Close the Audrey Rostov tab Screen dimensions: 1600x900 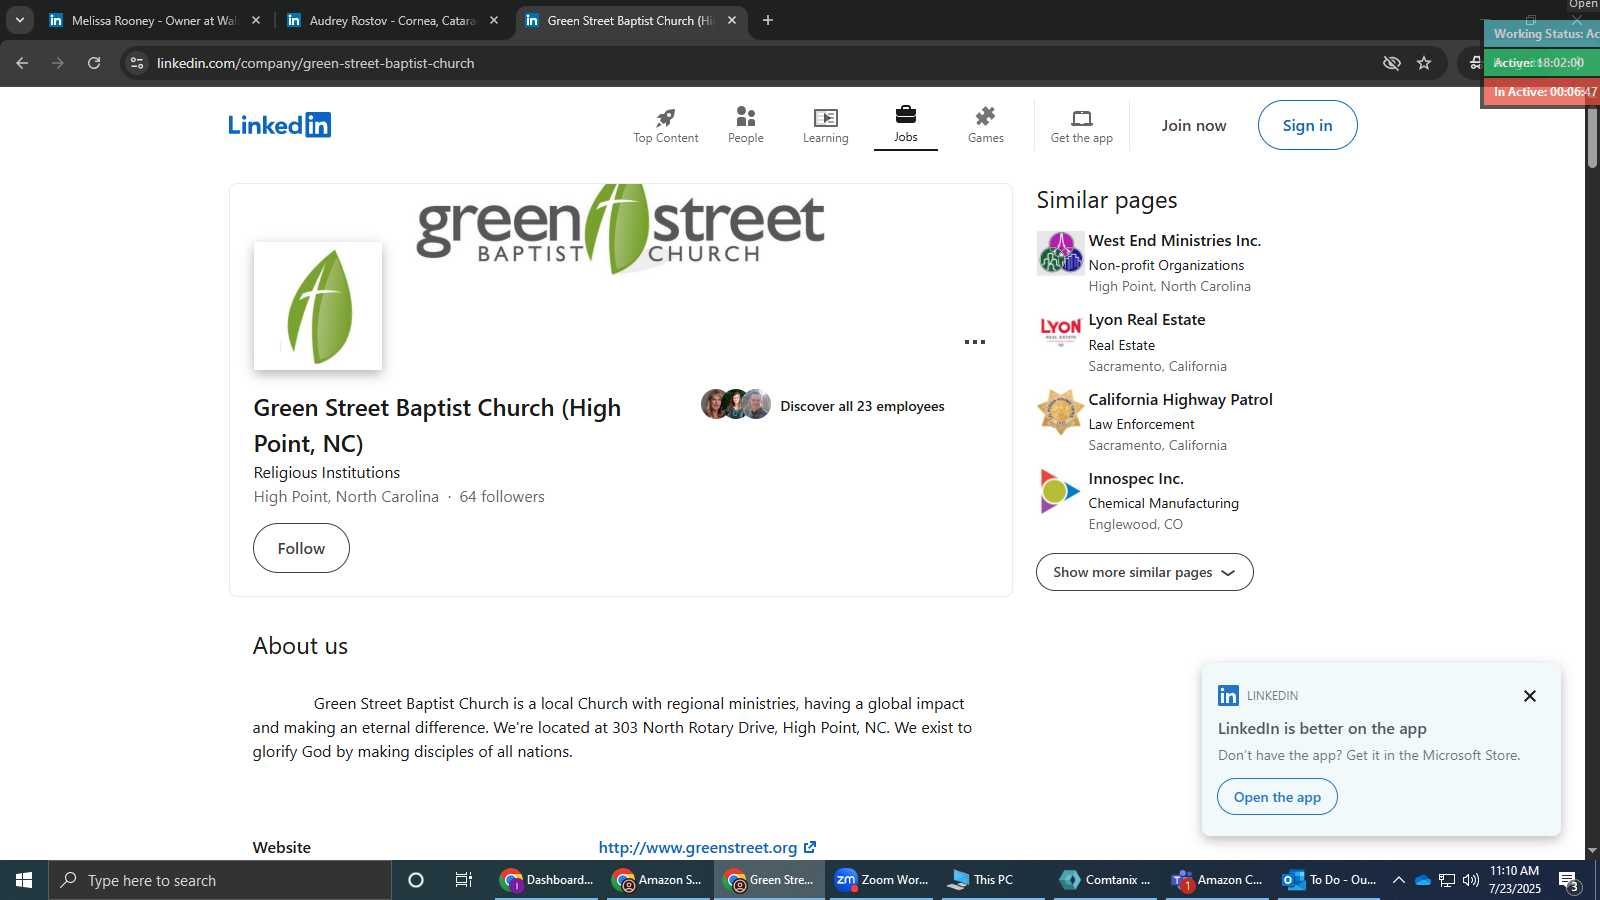coord(494,20)
